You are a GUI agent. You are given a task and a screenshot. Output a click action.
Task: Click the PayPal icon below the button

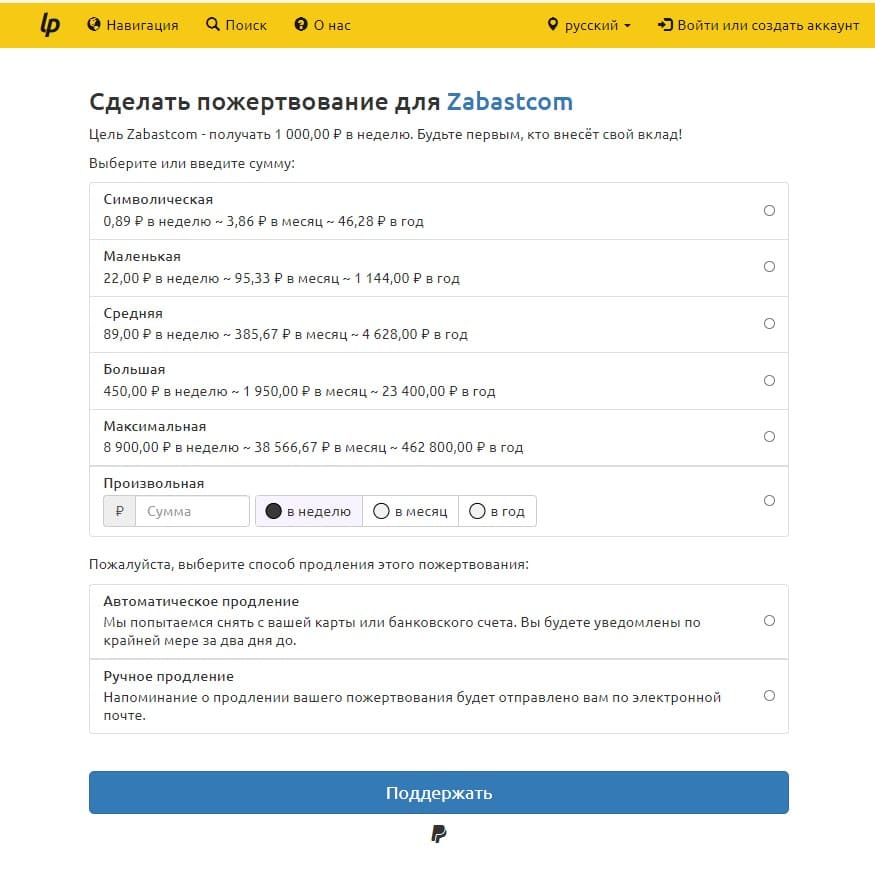pyautogui.click(x=438, y=834)
